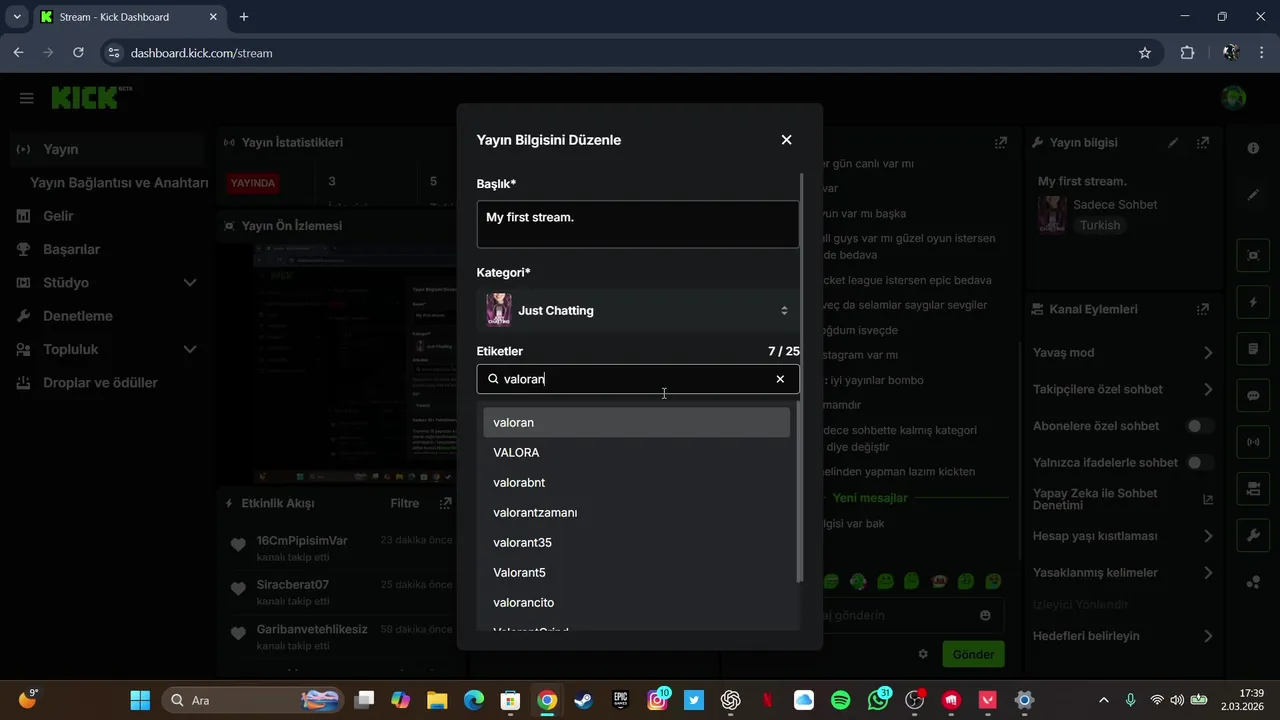
Task: Open the Gelir sidebar page
Action: 107,216
